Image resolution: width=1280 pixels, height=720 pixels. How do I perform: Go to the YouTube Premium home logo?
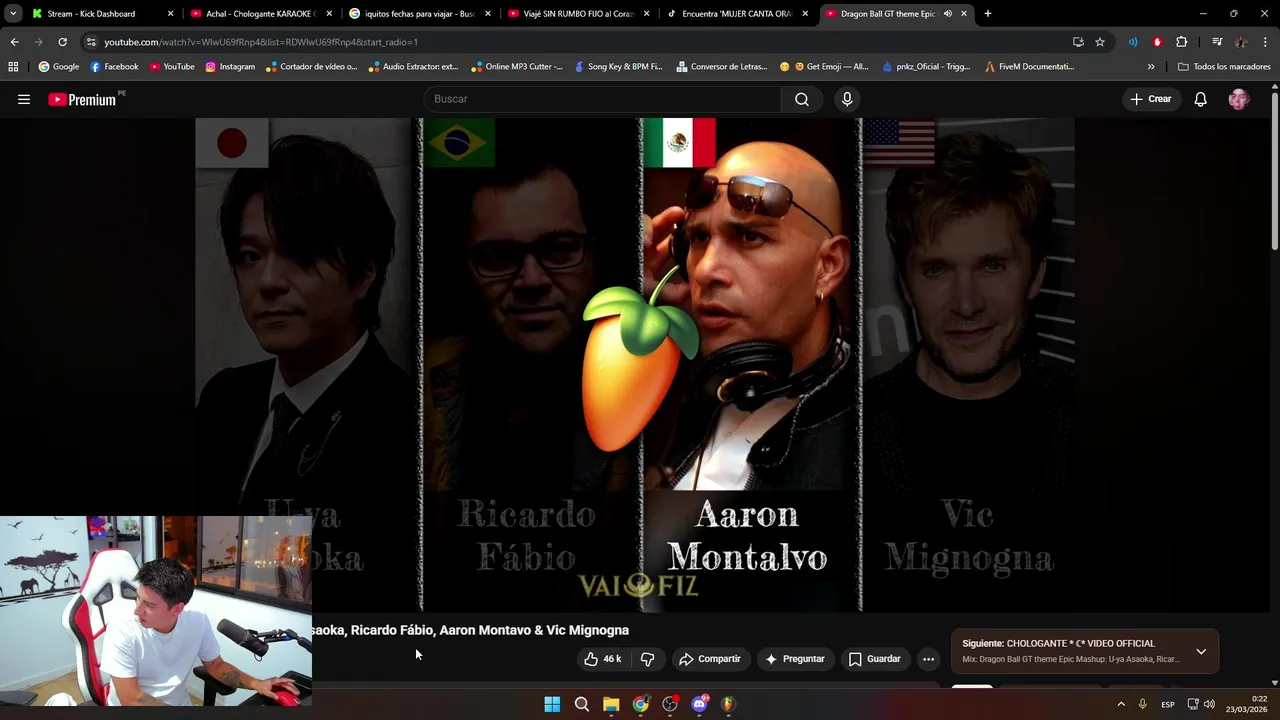pos(83,99)
